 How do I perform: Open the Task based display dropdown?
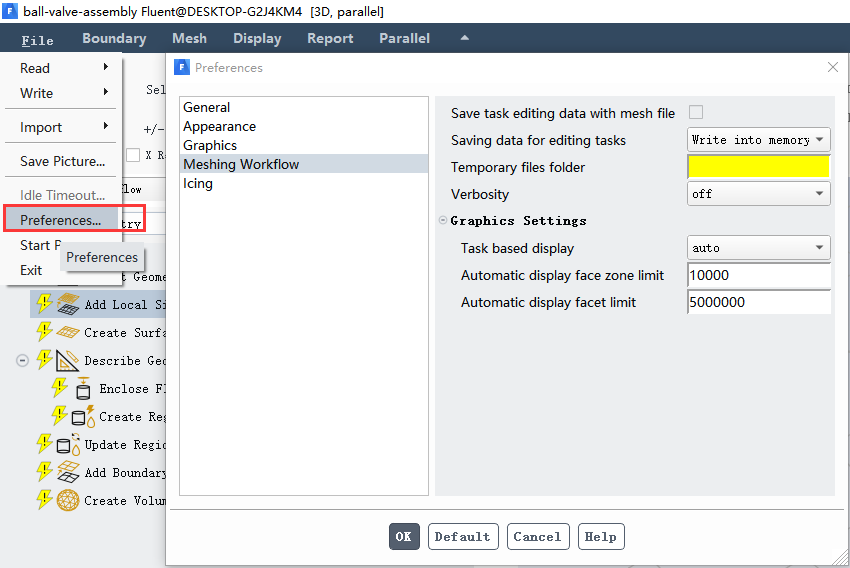tap(758, 248)
